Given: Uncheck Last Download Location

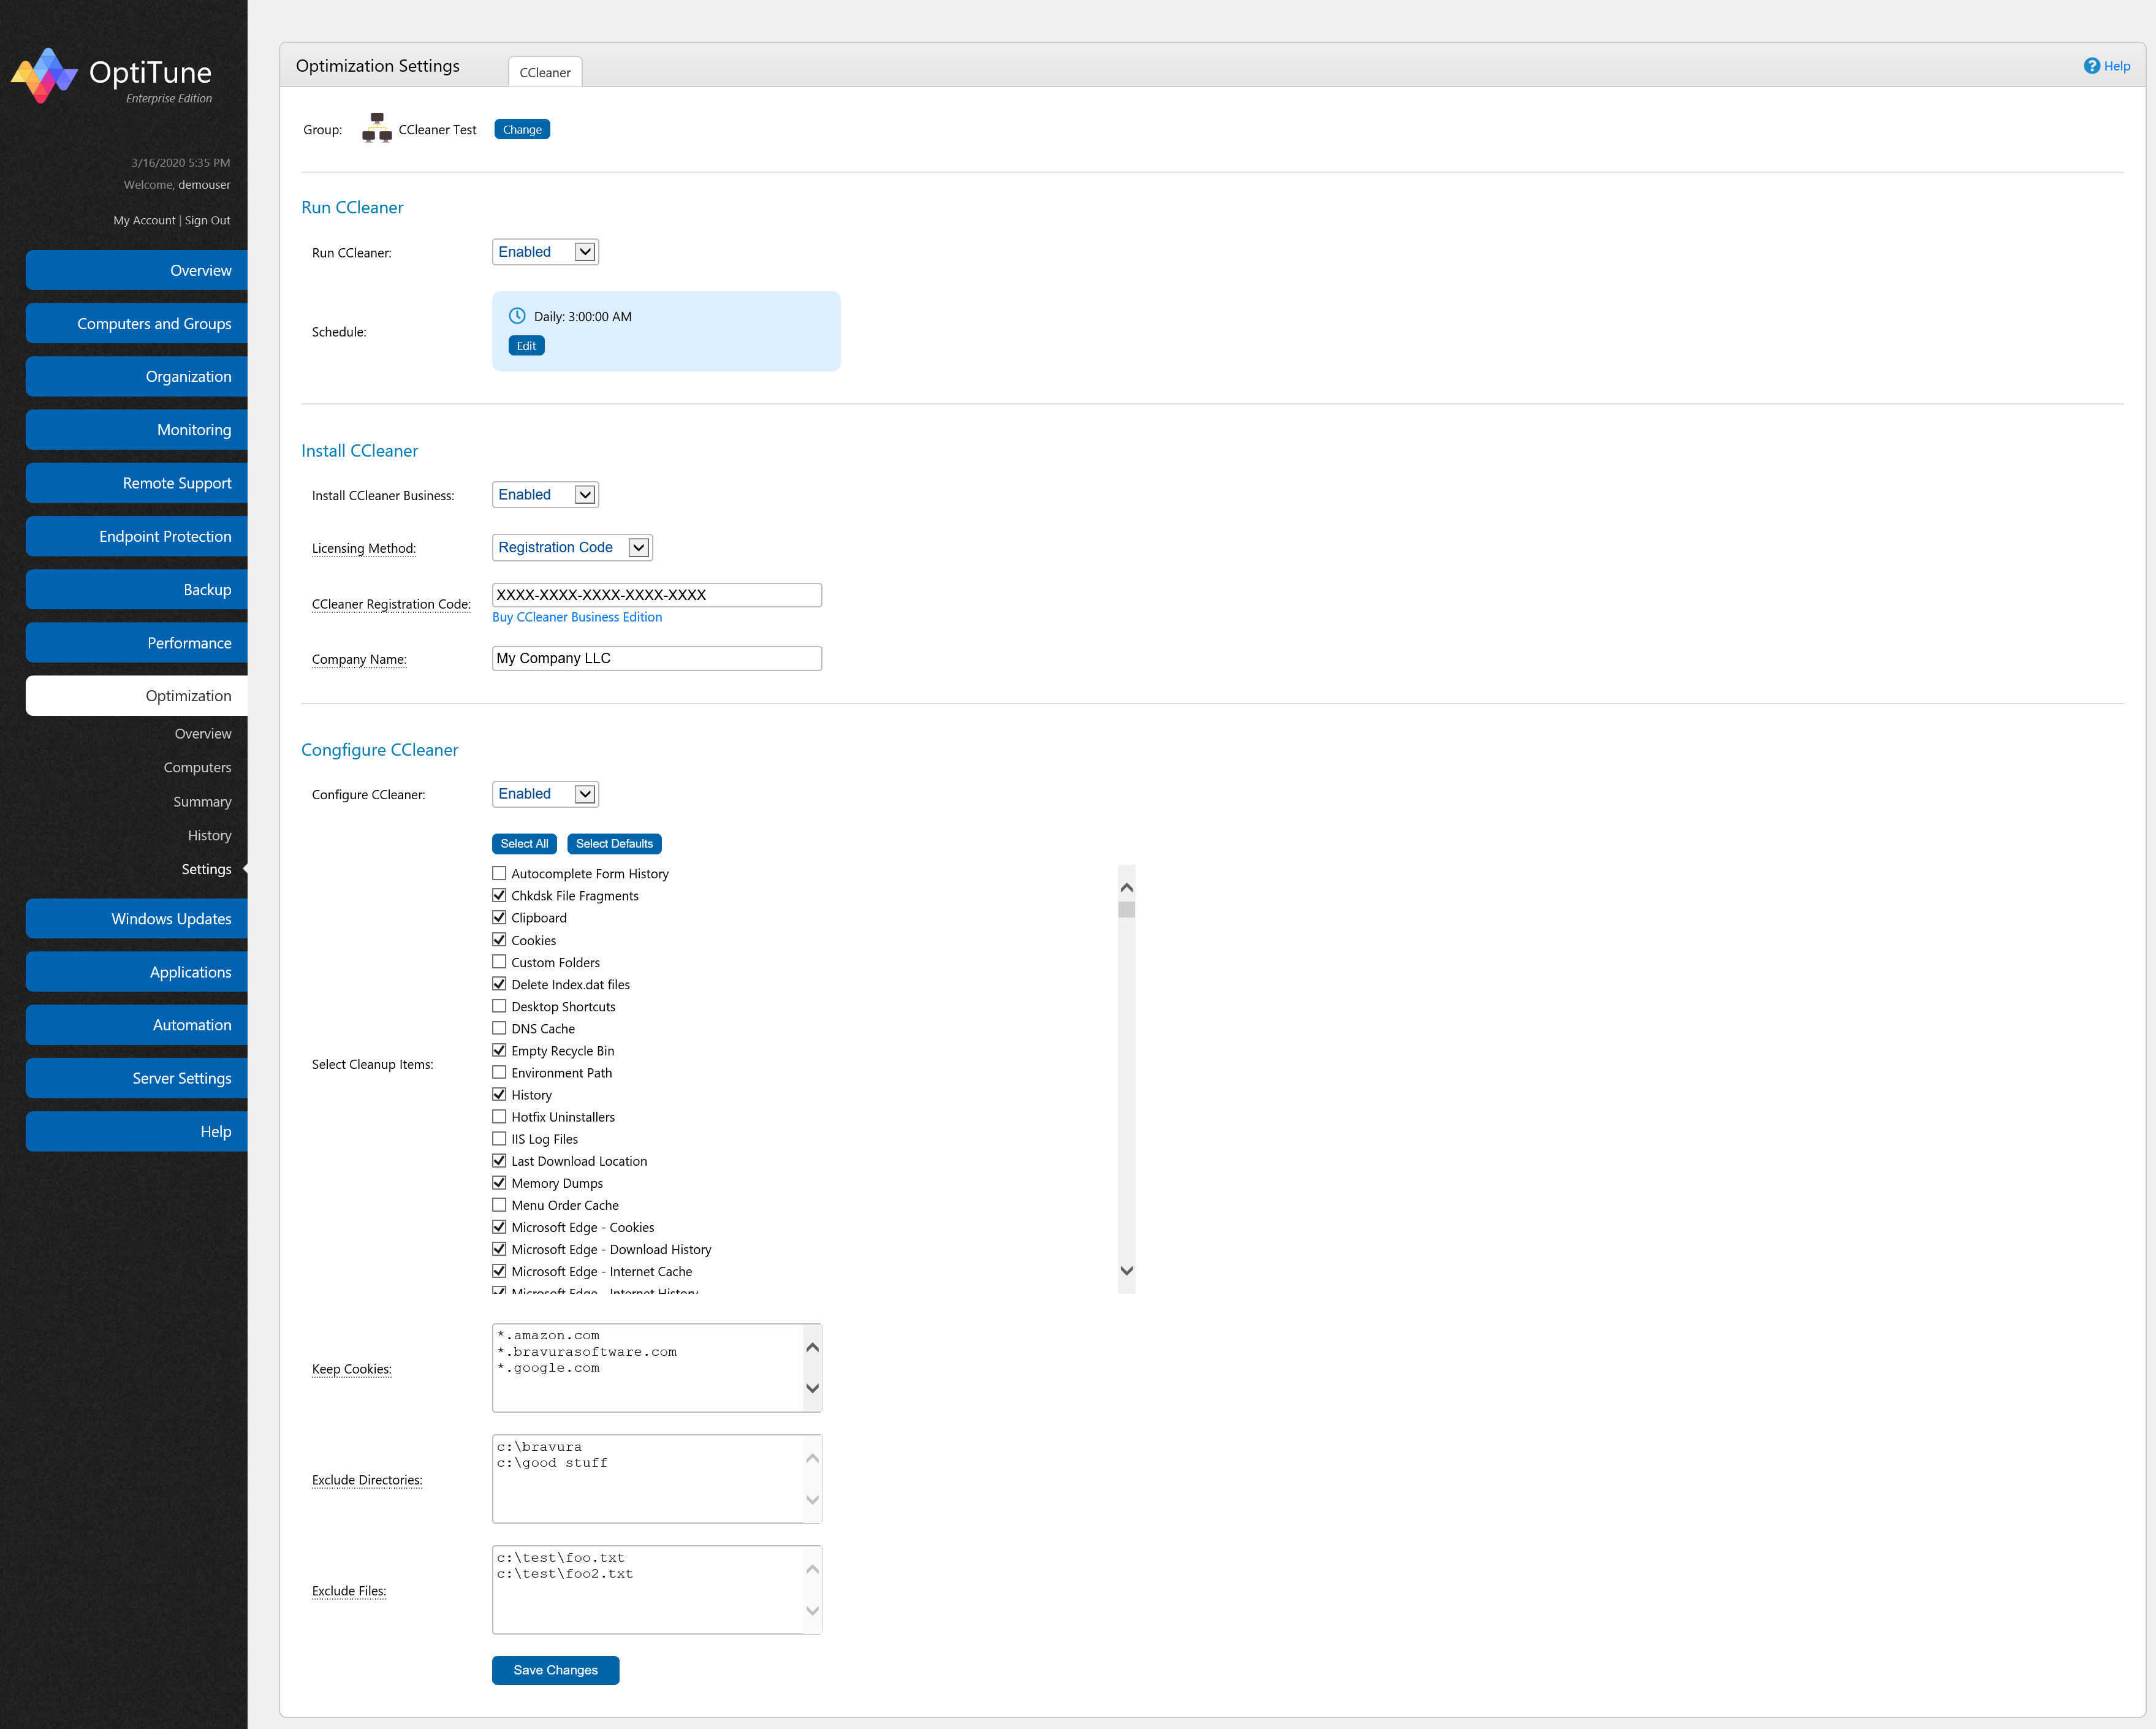Looking at the screenshot, I should (499, 1160).
